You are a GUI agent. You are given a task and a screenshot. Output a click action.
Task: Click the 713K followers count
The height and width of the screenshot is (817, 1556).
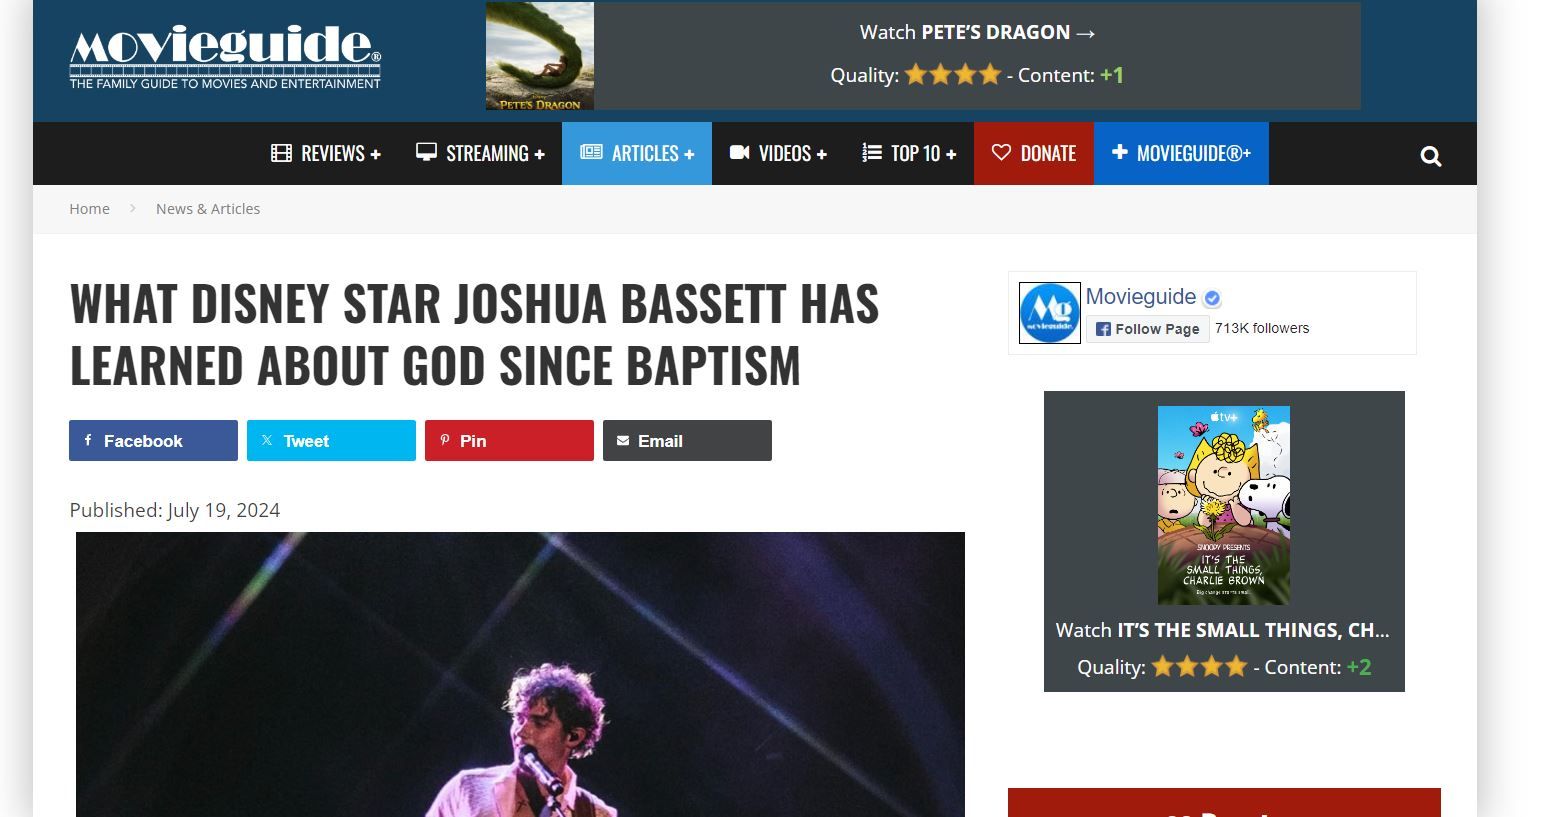[x=1262, y=329]
